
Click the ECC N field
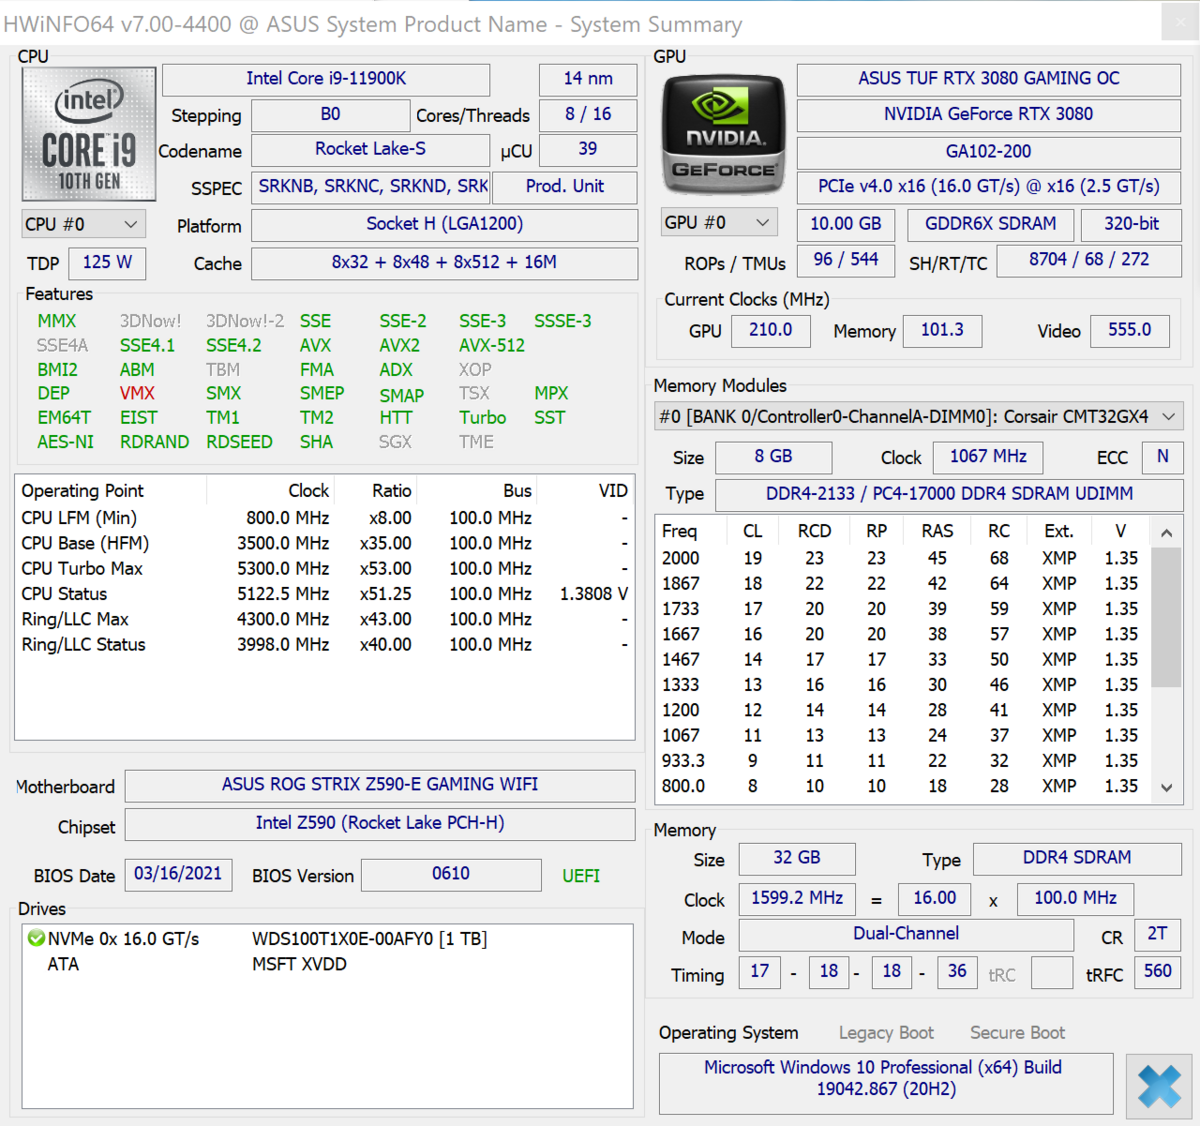pos(1163,457)
